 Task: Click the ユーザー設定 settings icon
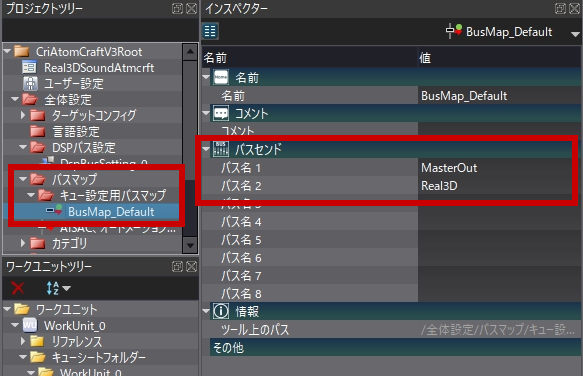[30, 83]
